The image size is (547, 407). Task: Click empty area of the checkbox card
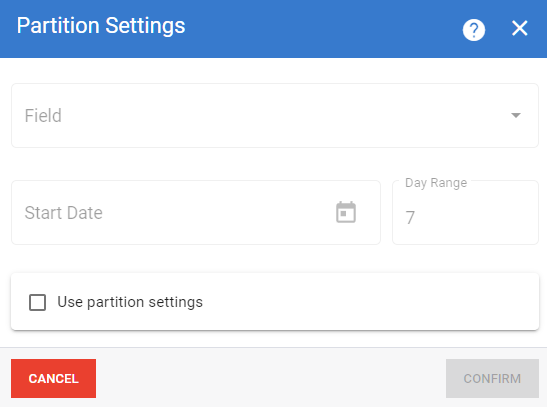[x=370, y=302]
